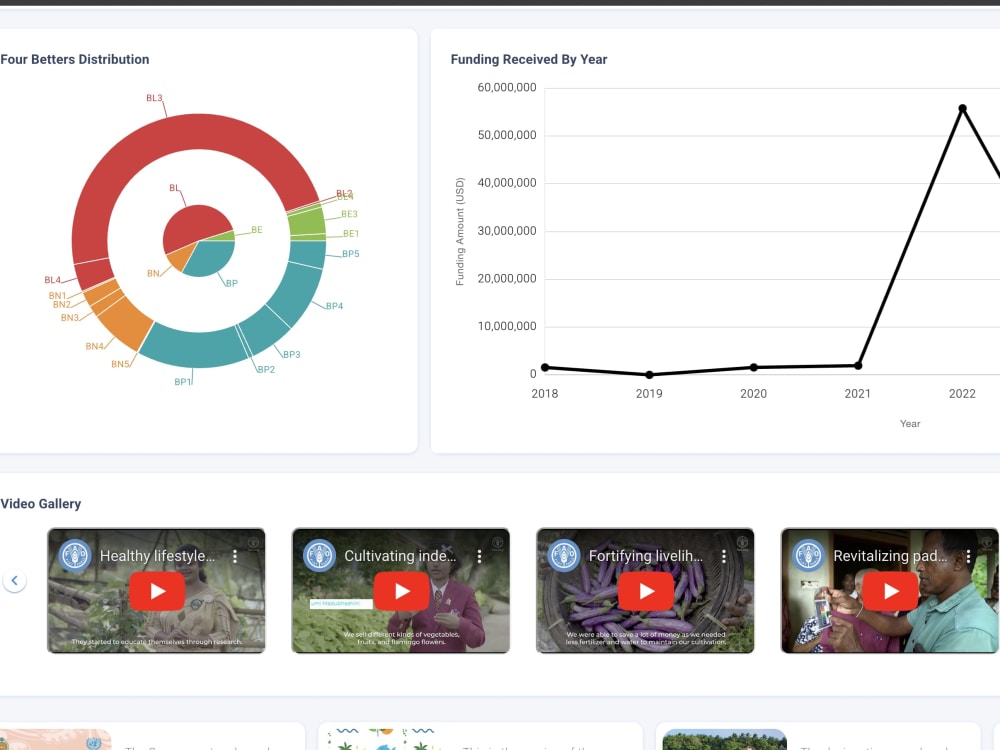This screenshot has width=1000, height=750.
Task: Open the Revitalizing pad... video title link
Action: (x=890, y=556)
